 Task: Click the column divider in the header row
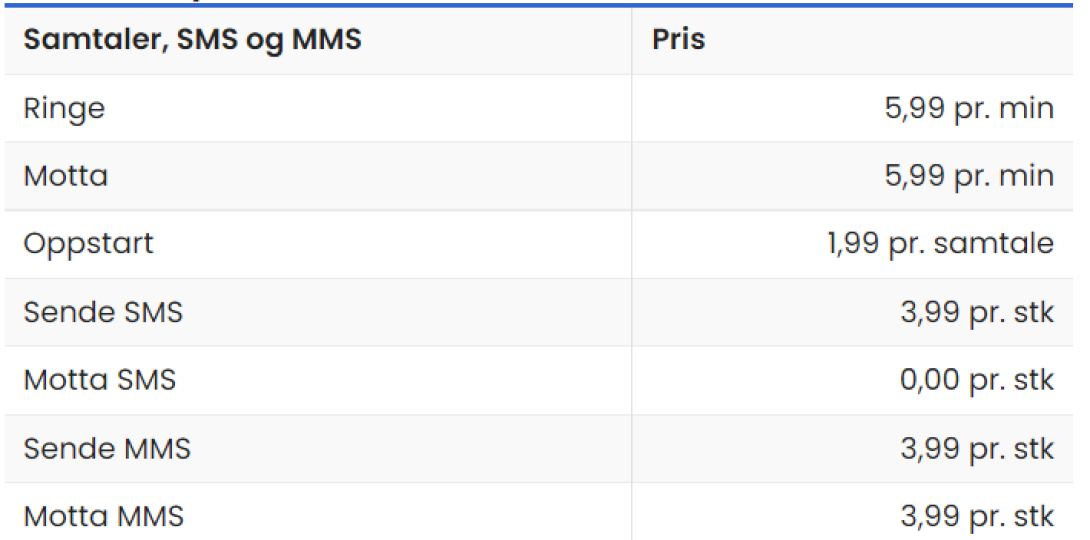(631, 40)
